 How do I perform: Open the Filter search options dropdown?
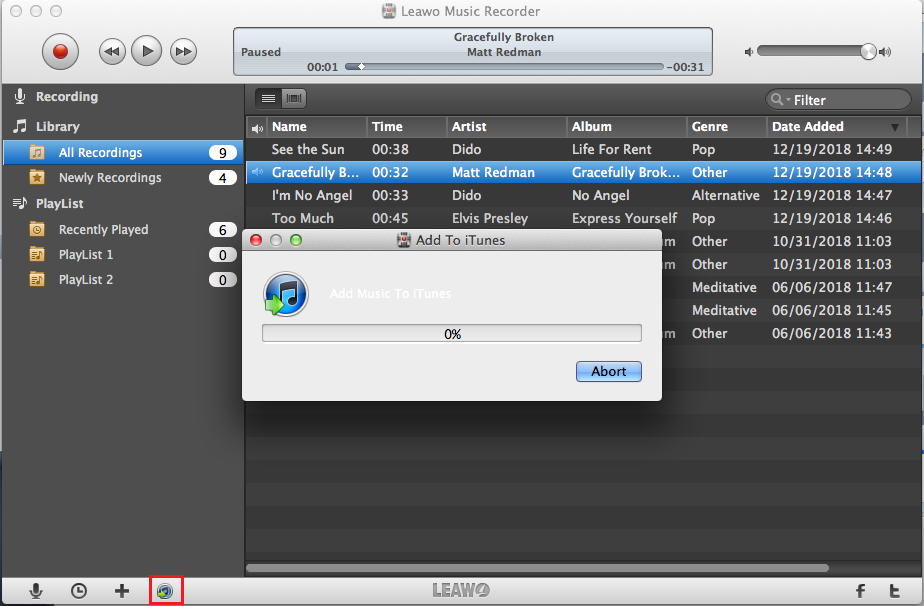click(x=779, y=100)
